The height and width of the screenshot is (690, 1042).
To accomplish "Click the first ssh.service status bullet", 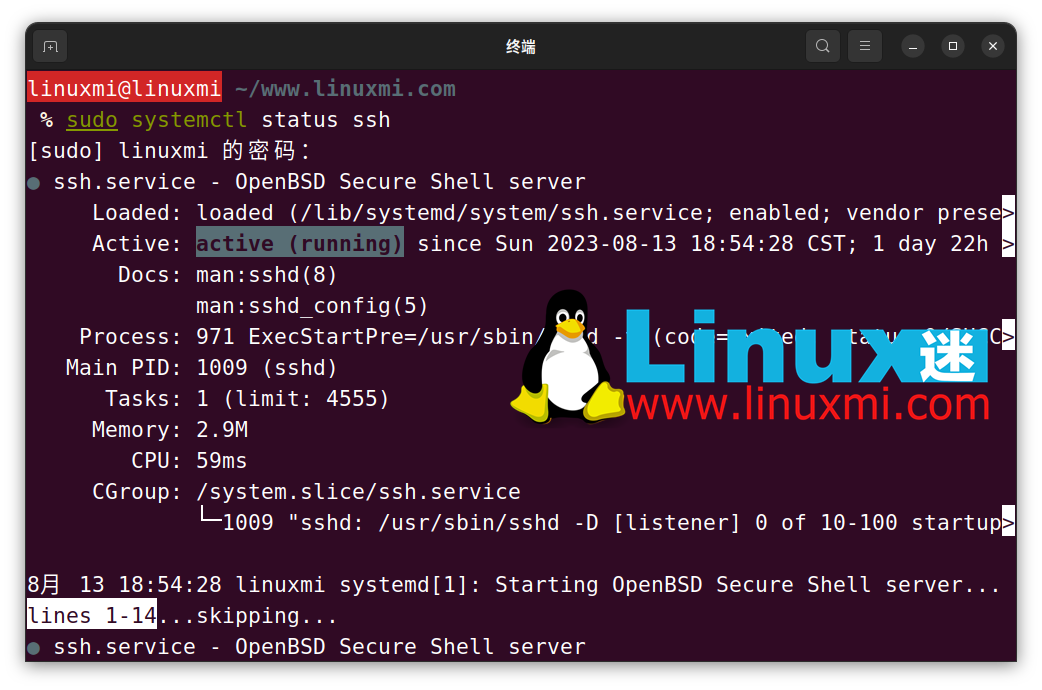I will [x=34, y=183].
